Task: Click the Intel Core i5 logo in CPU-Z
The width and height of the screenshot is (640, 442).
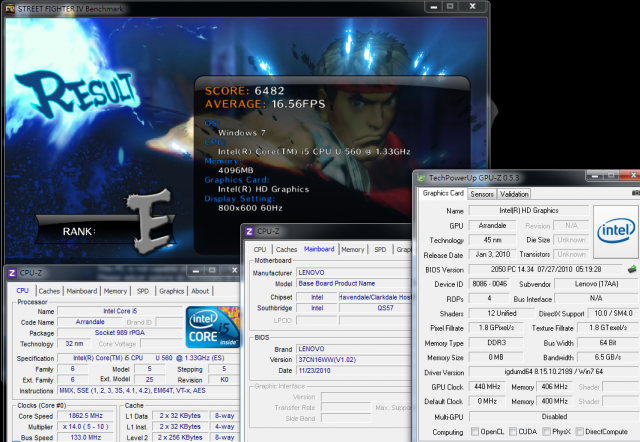Action: pyautogui.click(x=212, y=327)
